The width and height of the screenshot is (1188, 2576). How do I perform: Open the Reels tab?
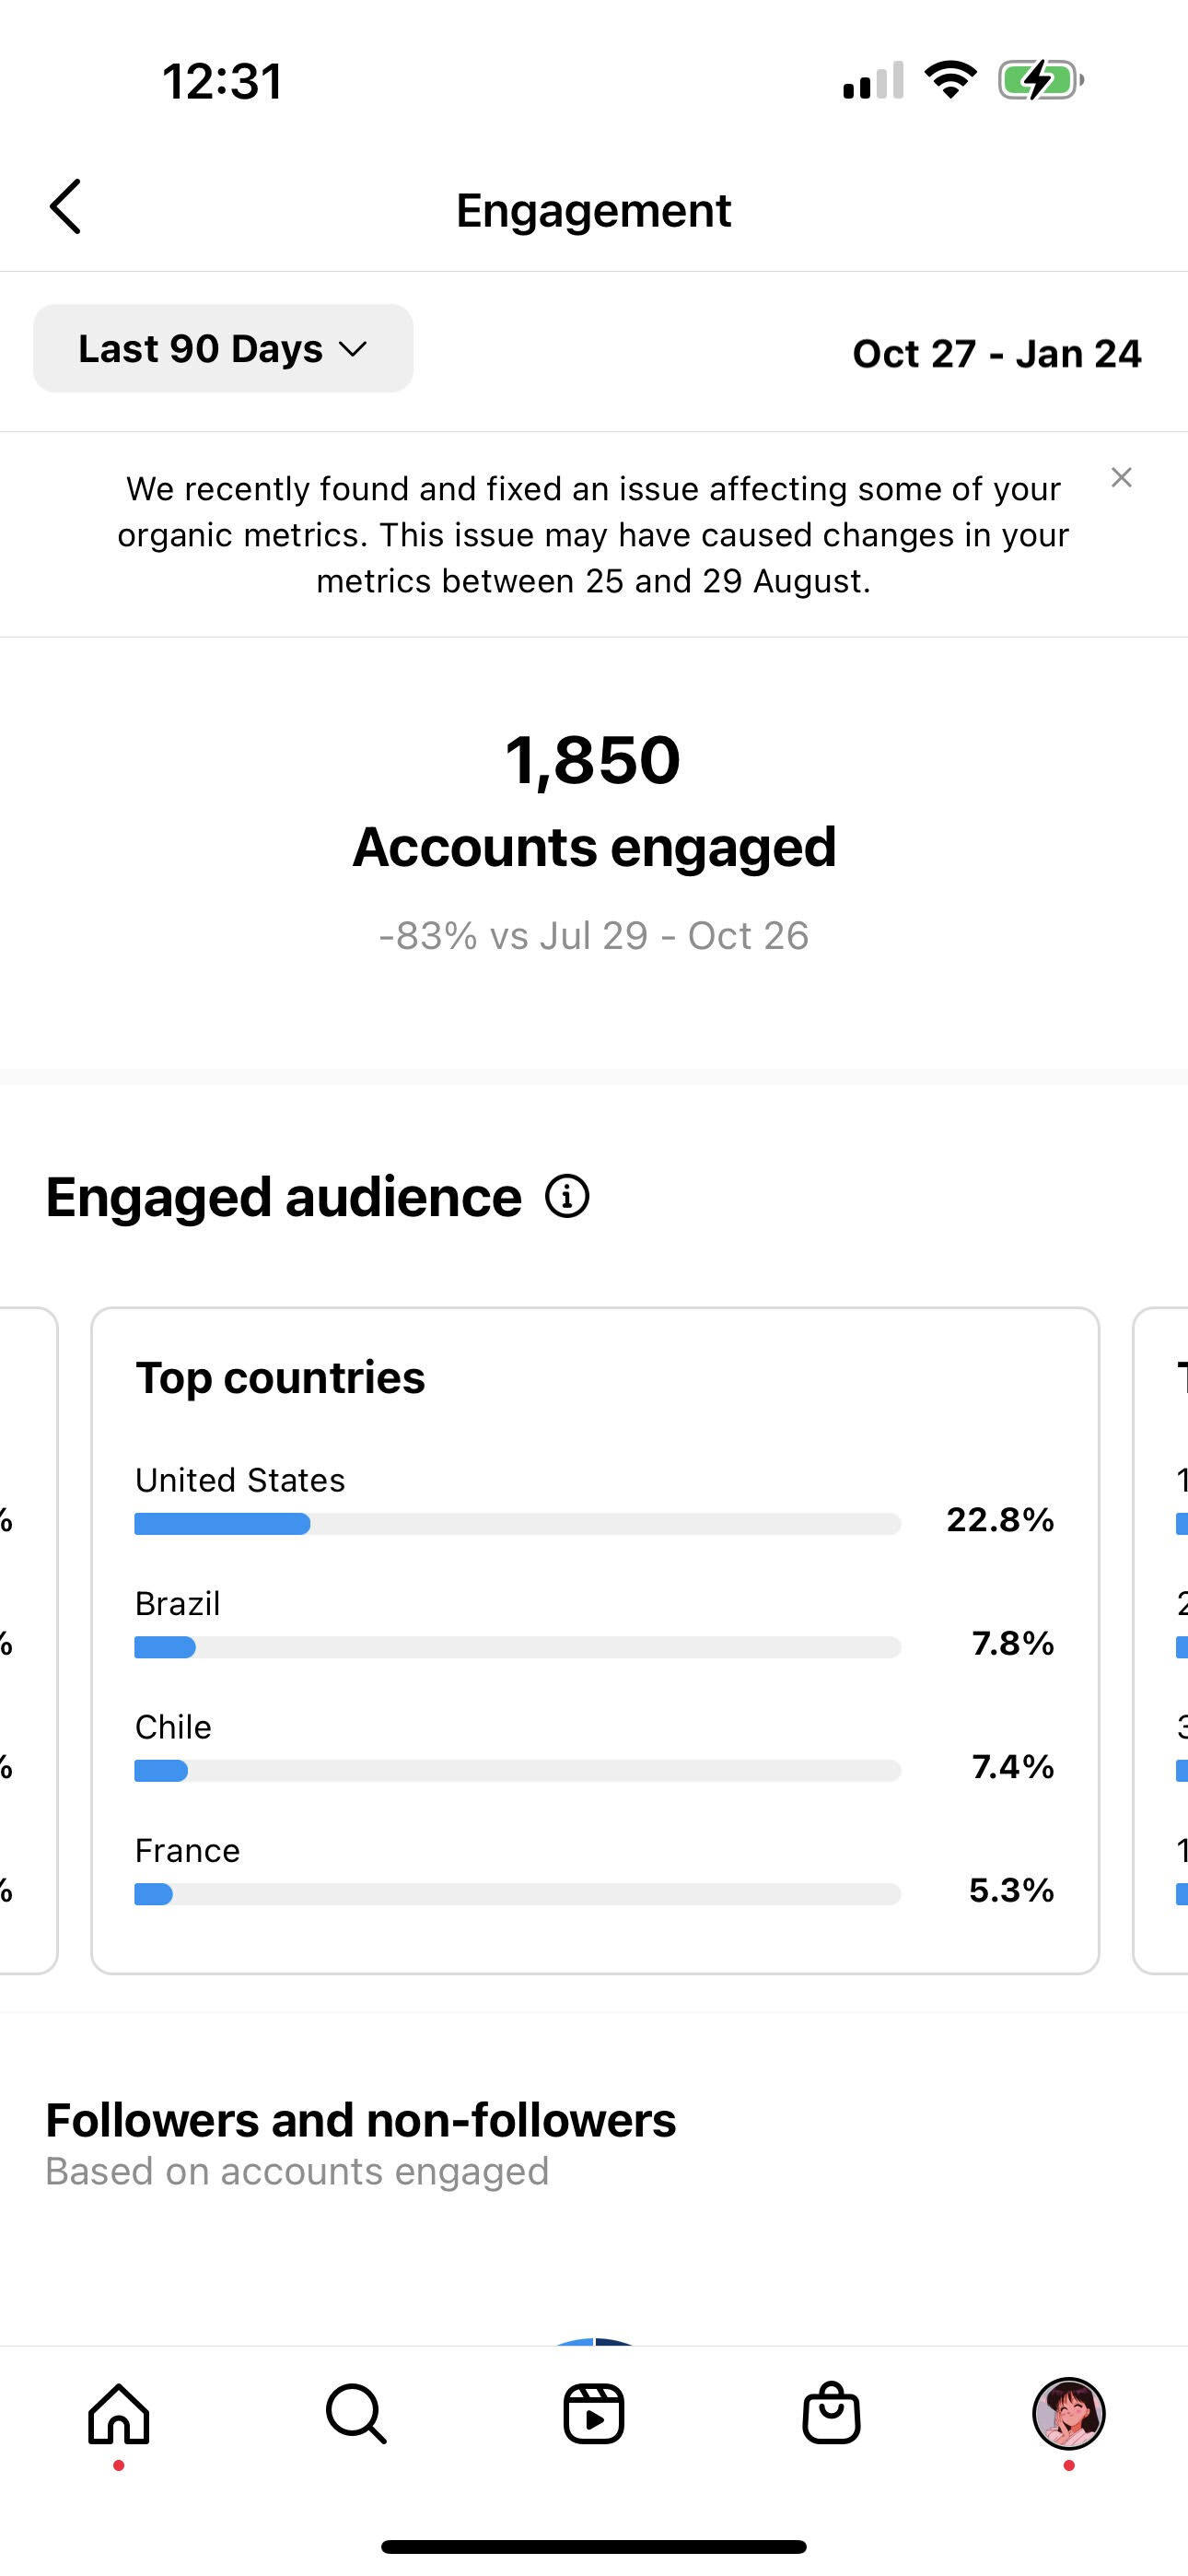594,2414
